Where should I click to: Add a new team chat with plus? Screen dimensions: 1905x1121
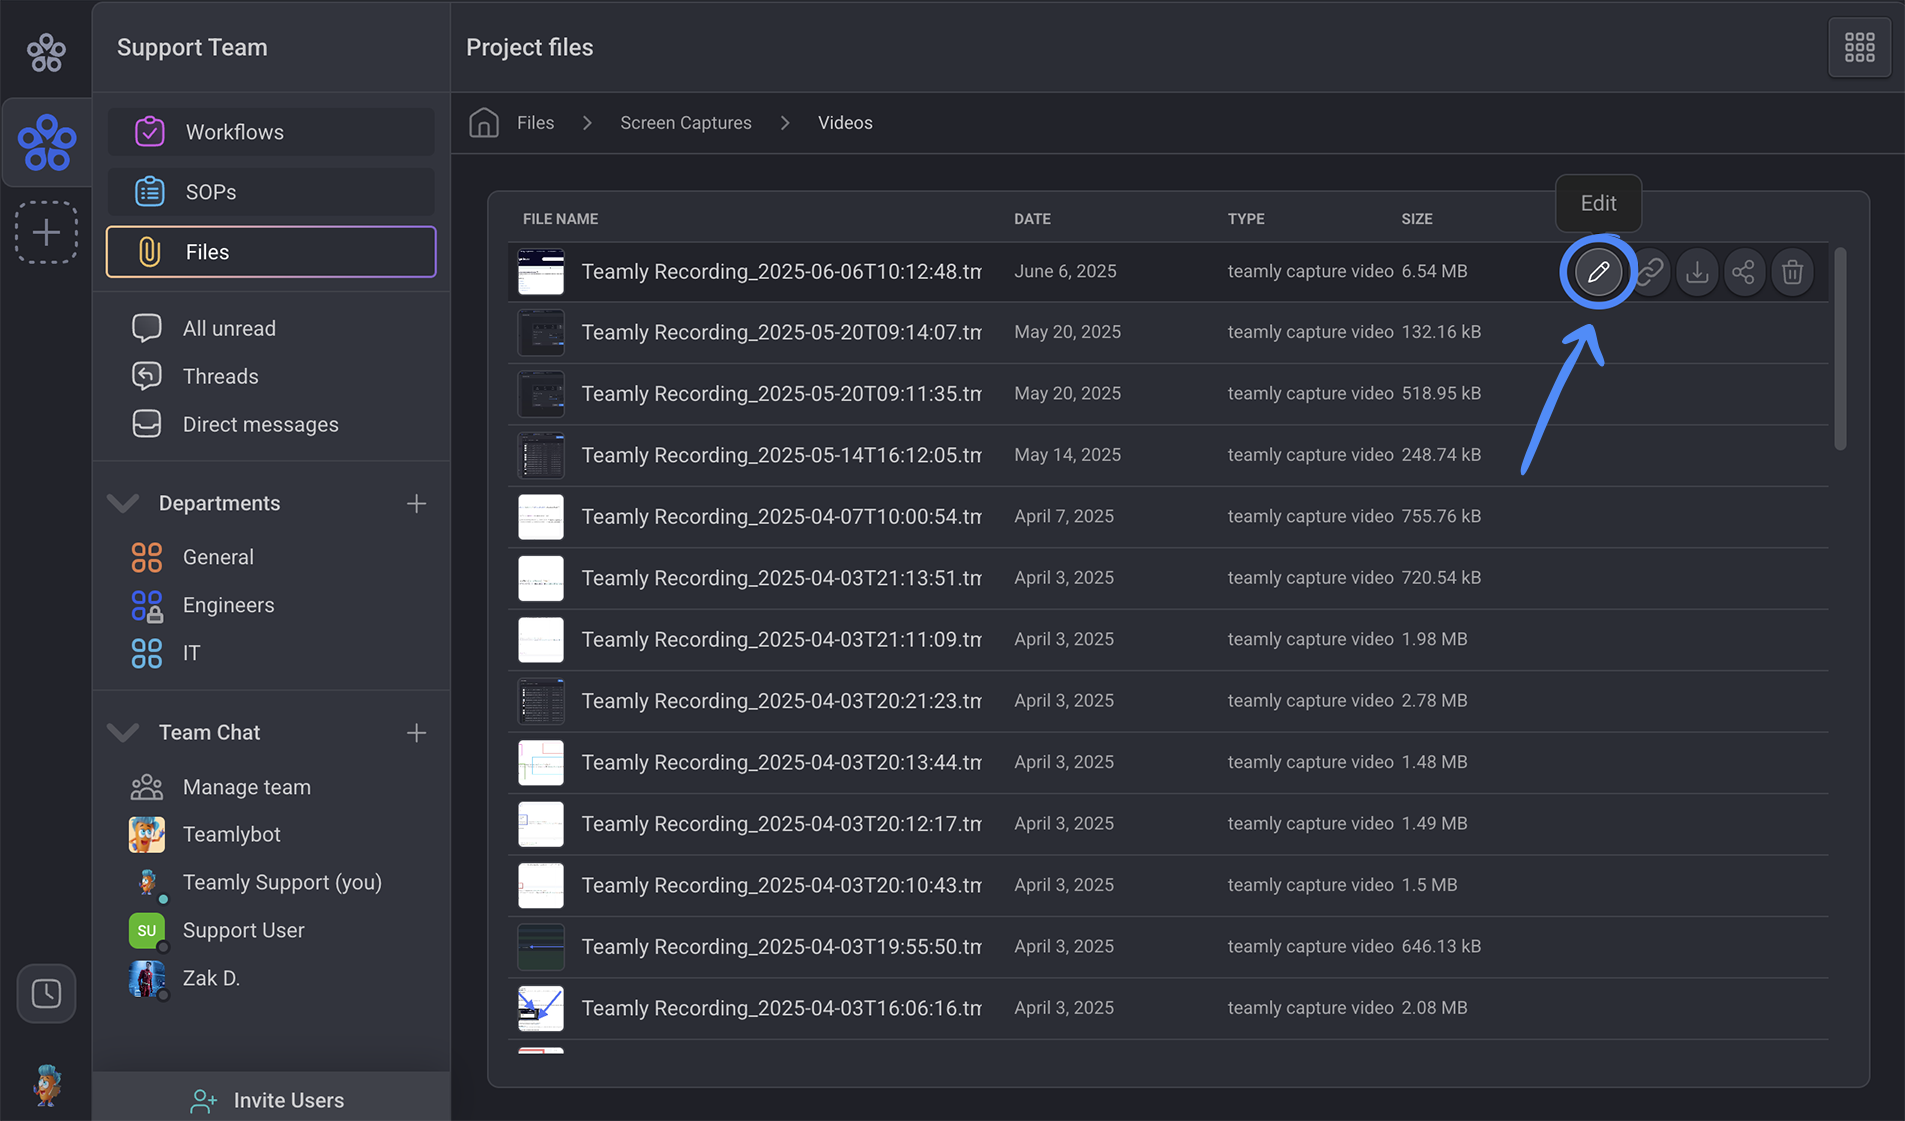pos(416,733)
